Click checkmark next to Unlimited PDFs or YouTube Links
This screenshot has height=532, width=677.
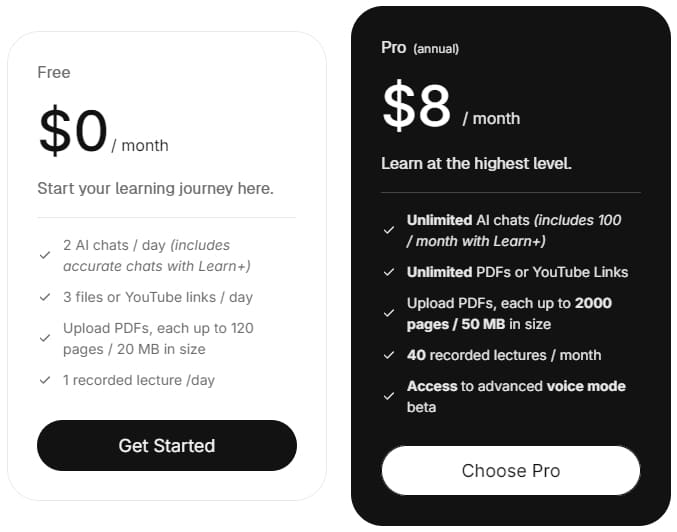(x=389, y=272)
